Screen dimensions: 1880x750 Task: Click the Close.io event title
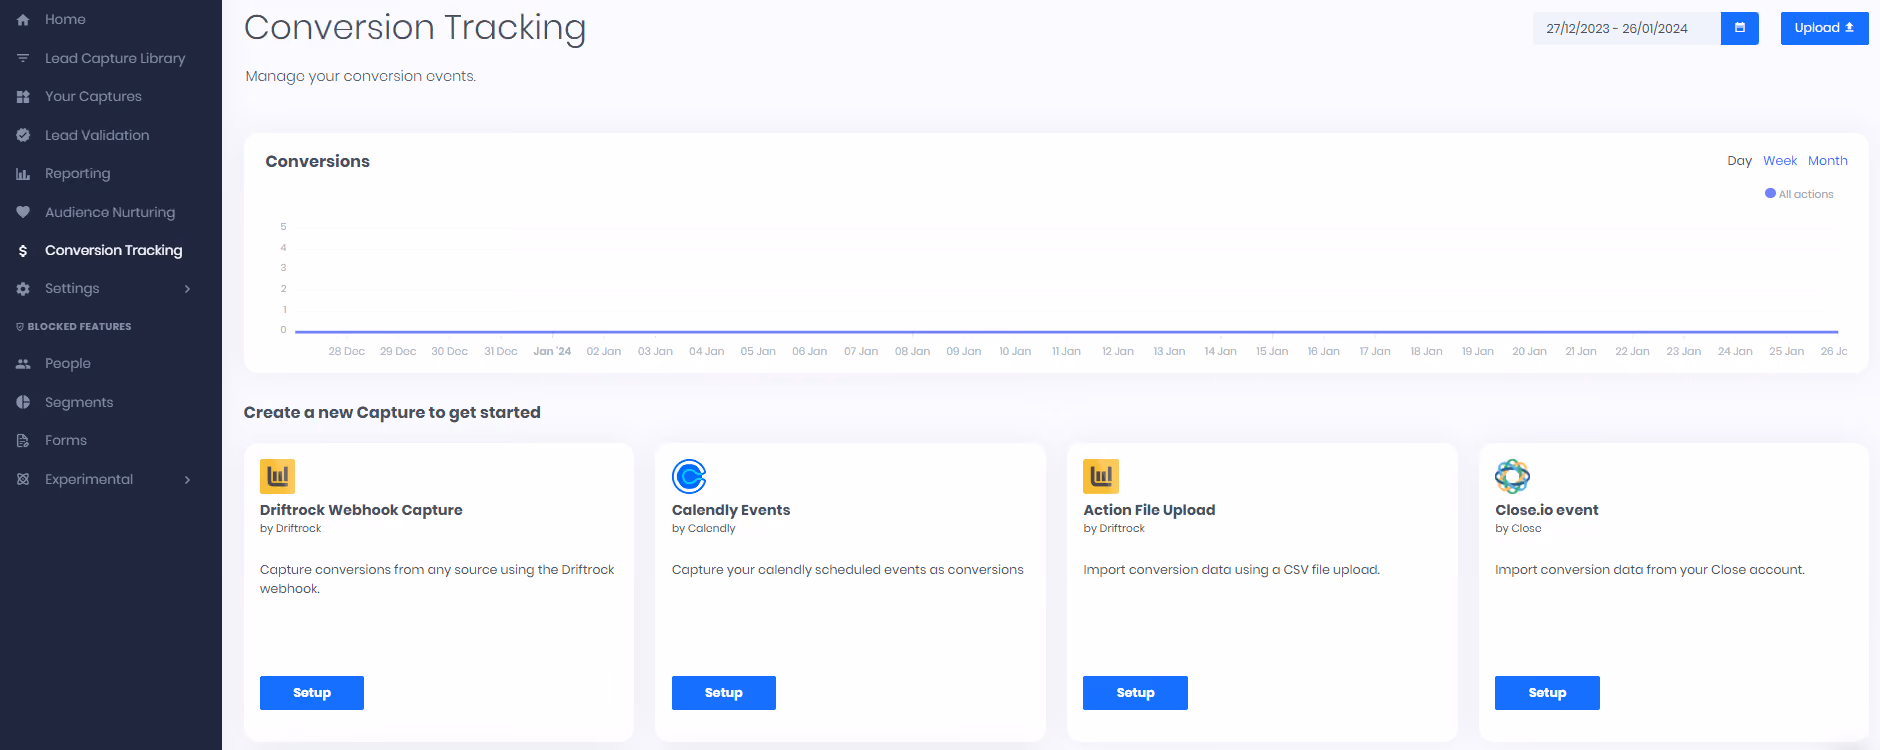tap(1547, 510)
